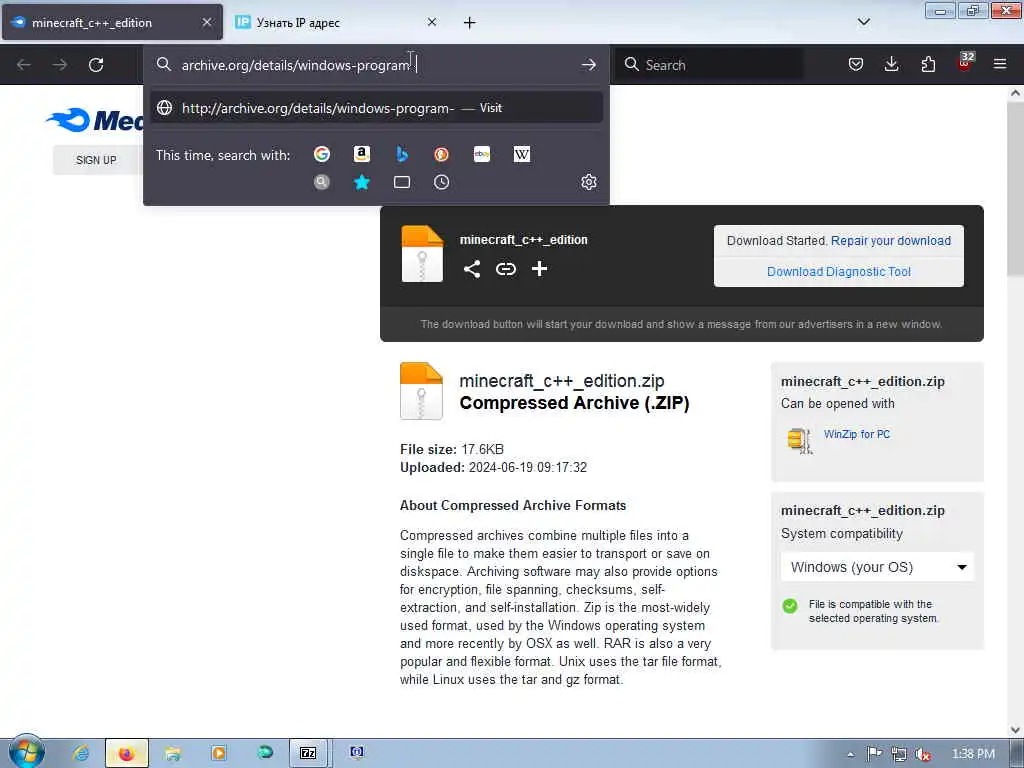Screen dimensions: 1024x768
Task: Close the minecraft_c++_edition tab
Action: click(206, 22)
